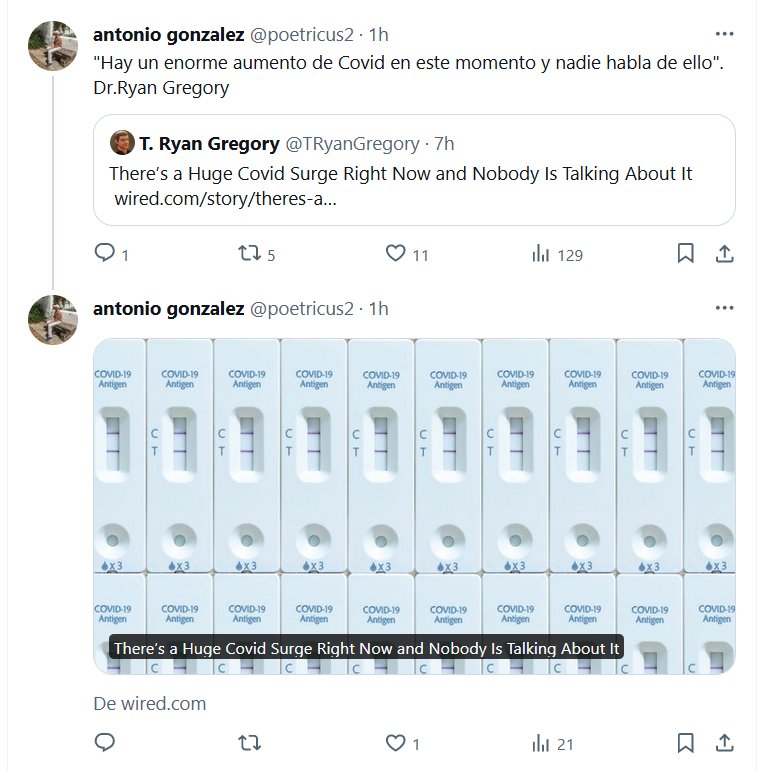View analytics showing 129 views
The width and height of the screenshot is (768, 770).
point(541,254)
